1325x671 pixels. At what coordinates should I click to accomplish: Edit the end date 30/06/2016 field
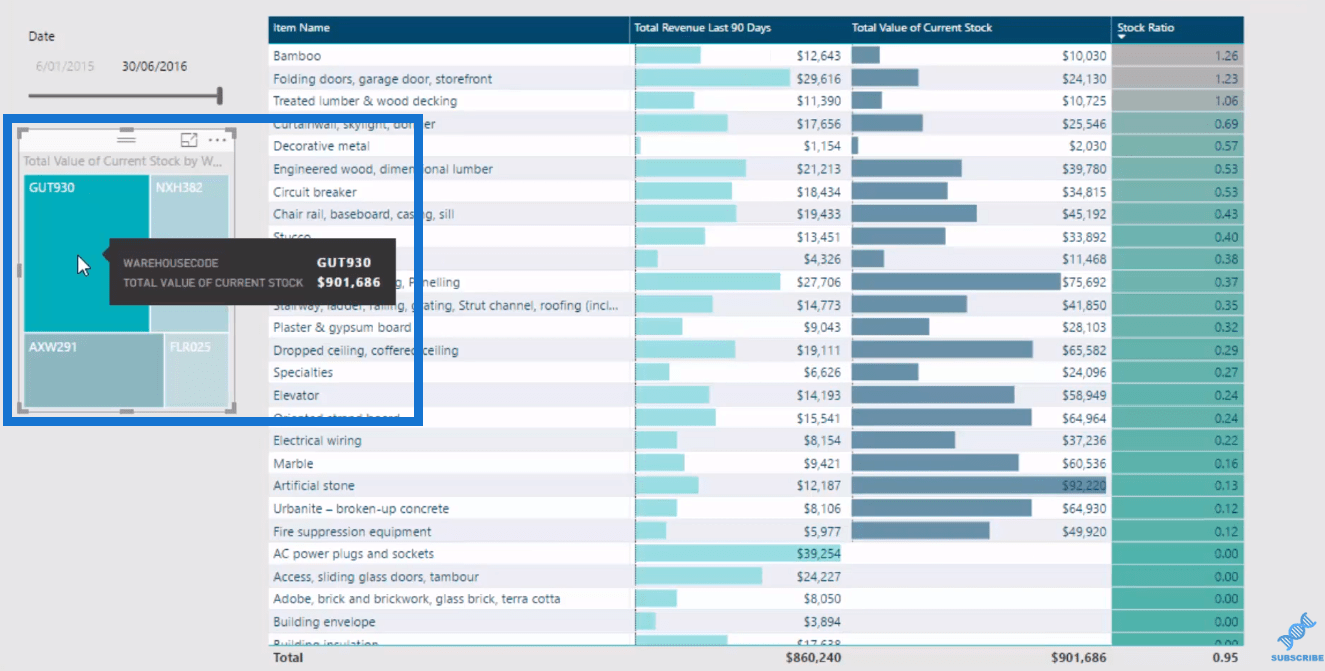coord(155,67)
